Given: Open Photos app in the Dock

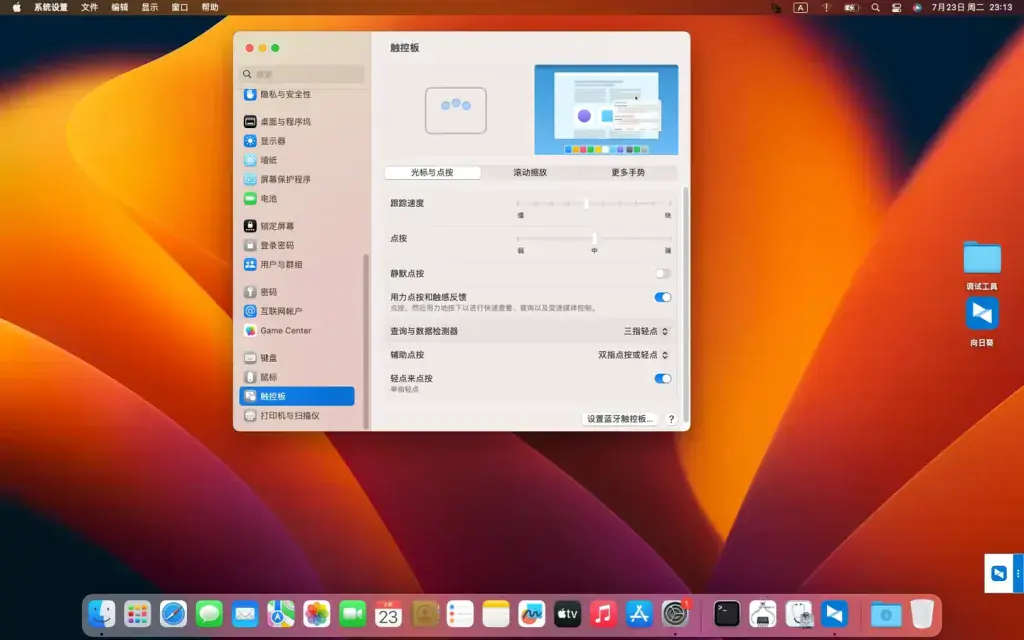Looking at the screenshot, I should coord(317,614).
